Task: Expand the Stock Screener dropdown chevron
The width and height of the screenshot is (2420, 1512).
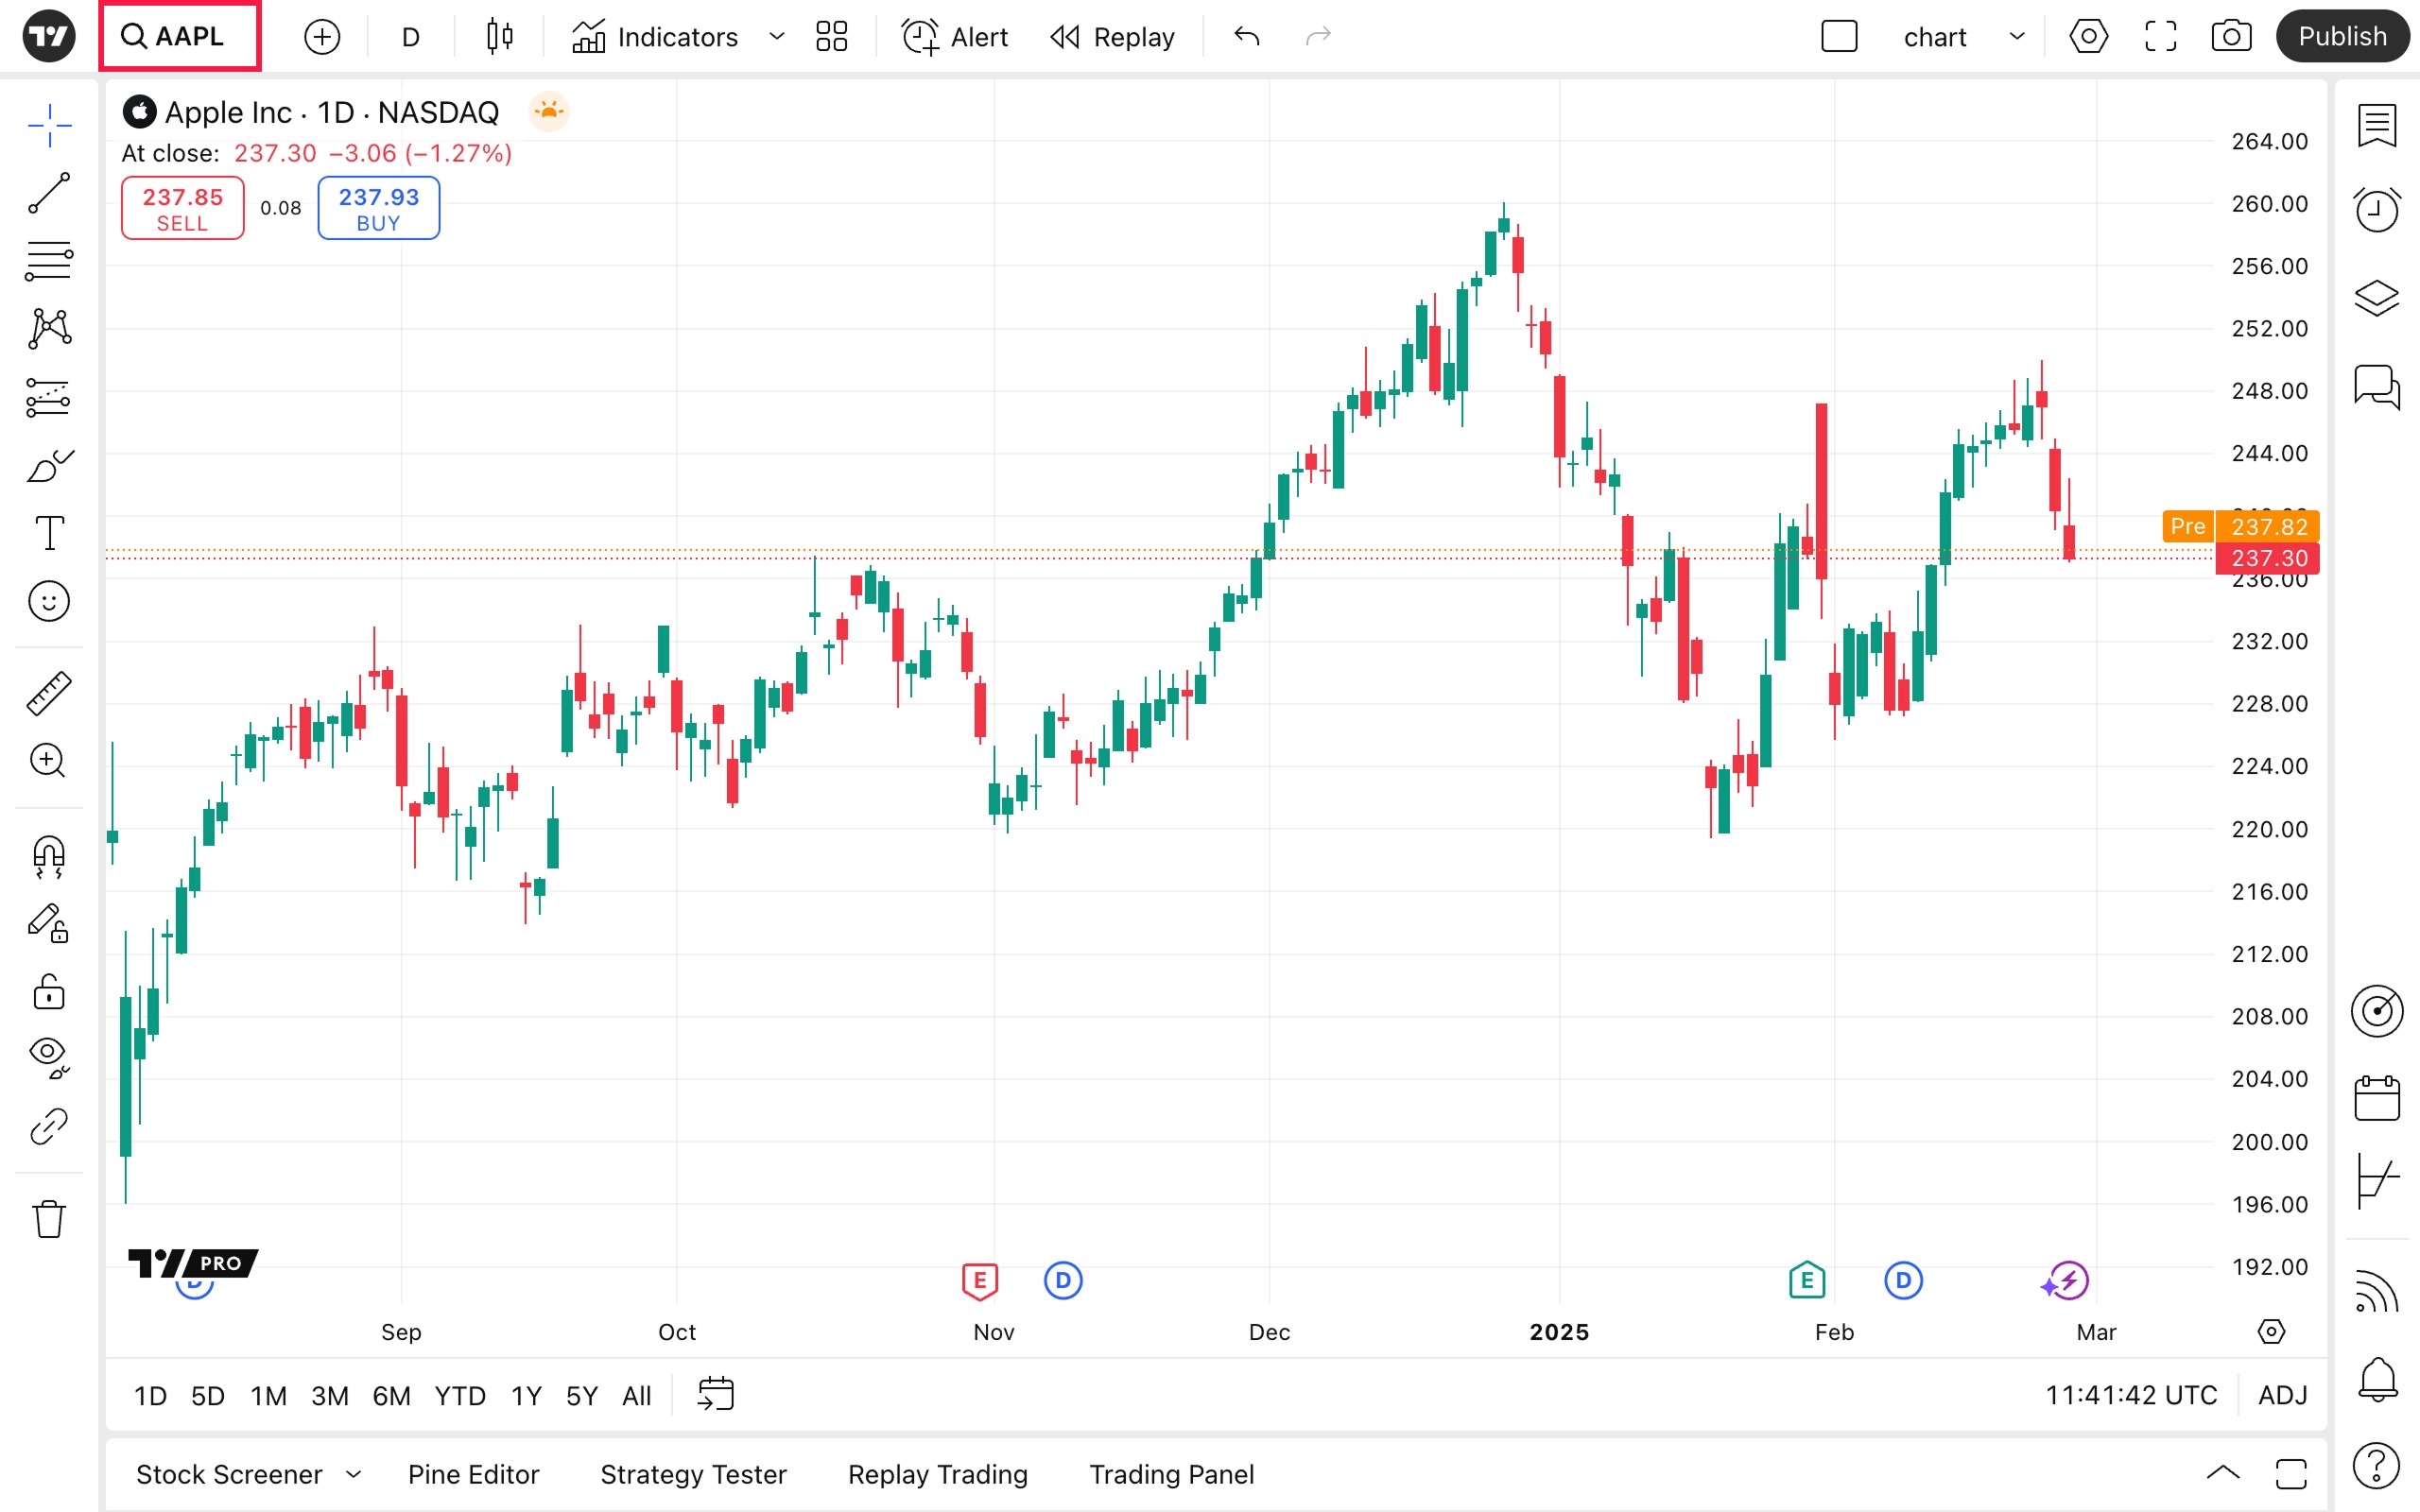Action: pyautogui.click(x=353, y=1474)
